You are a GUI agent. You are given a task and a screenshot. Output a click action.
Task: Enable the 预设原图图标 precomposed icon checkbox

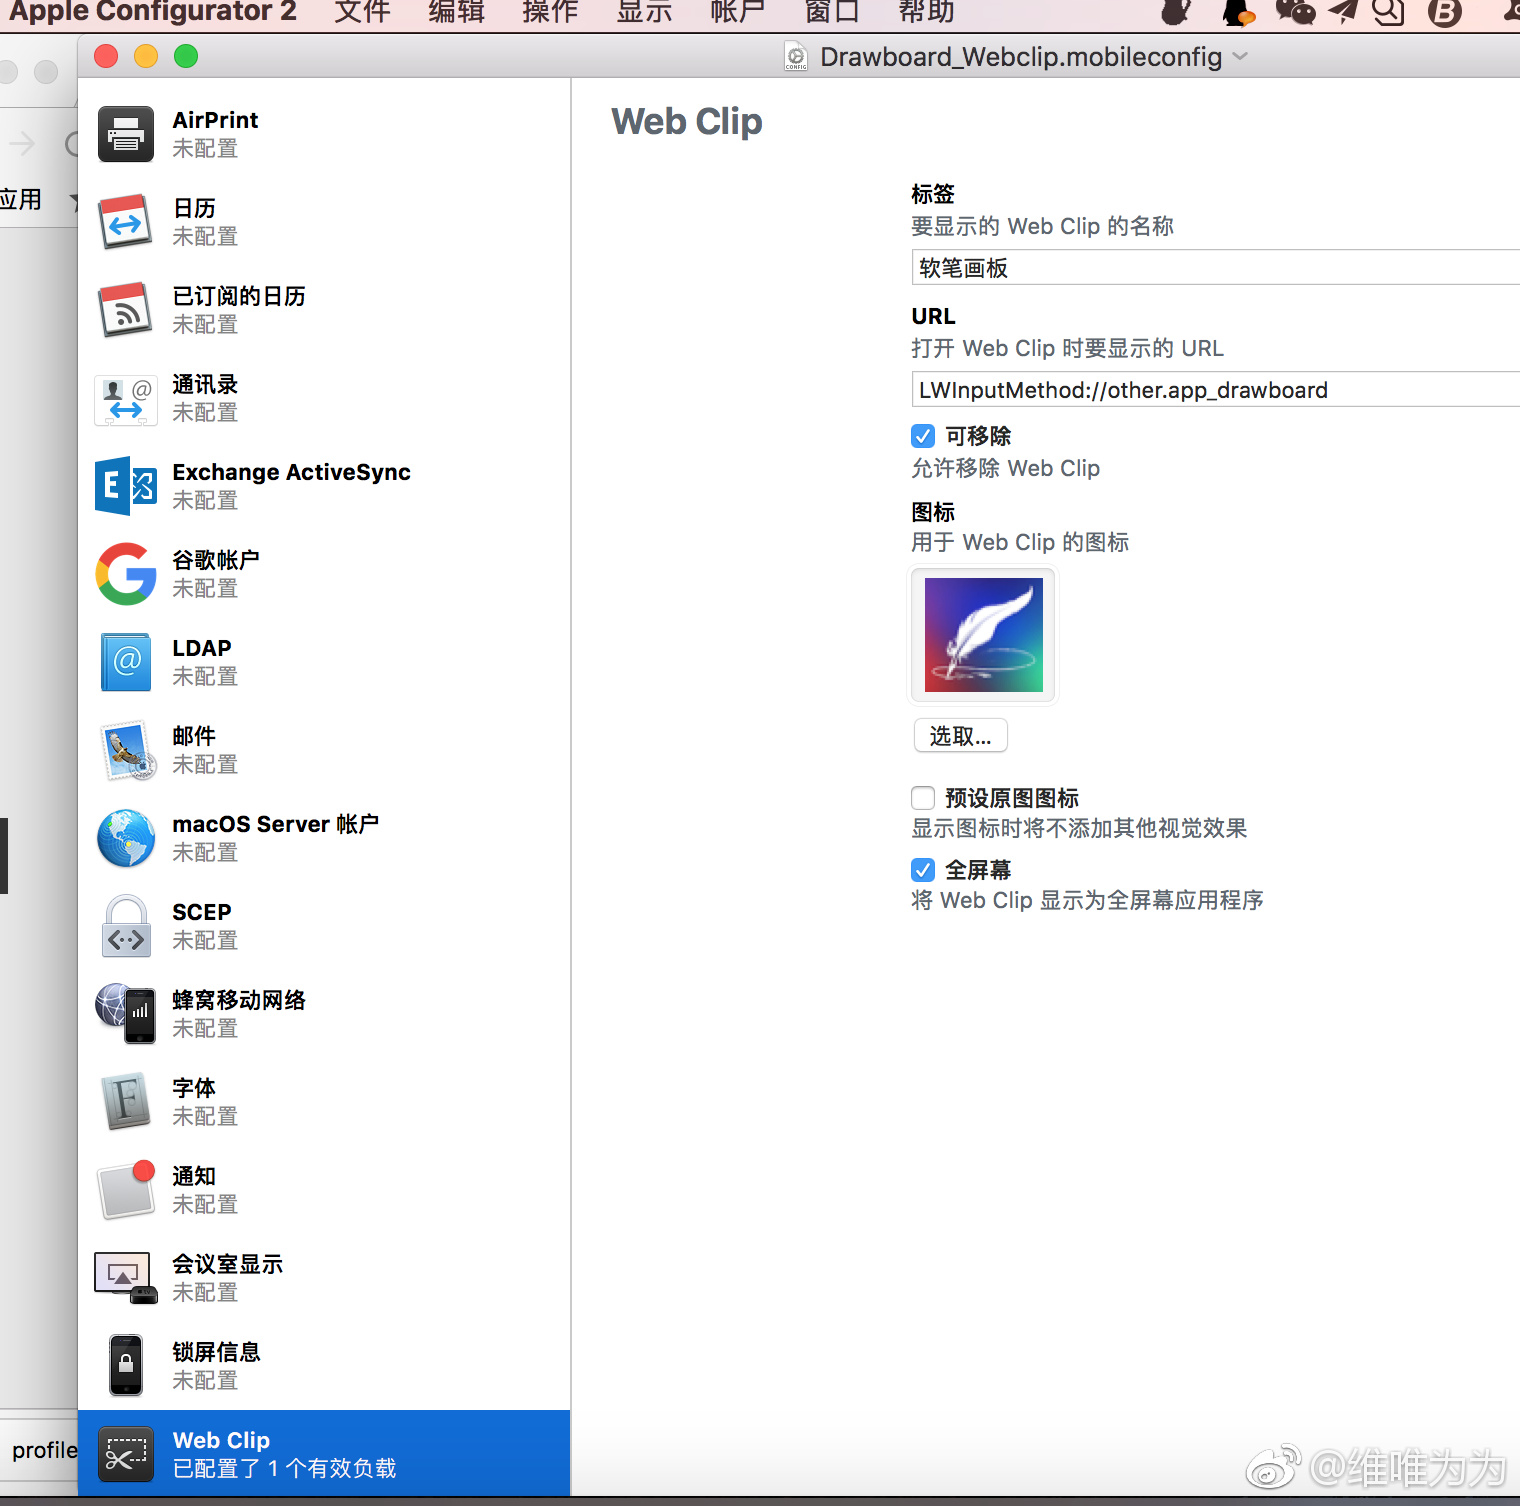923,798
